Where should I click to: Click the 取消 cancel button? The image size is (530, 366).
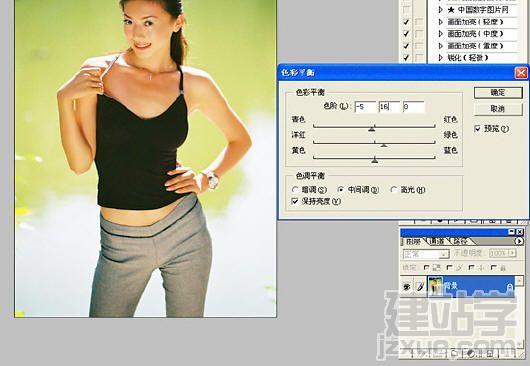tap(498, 109)
